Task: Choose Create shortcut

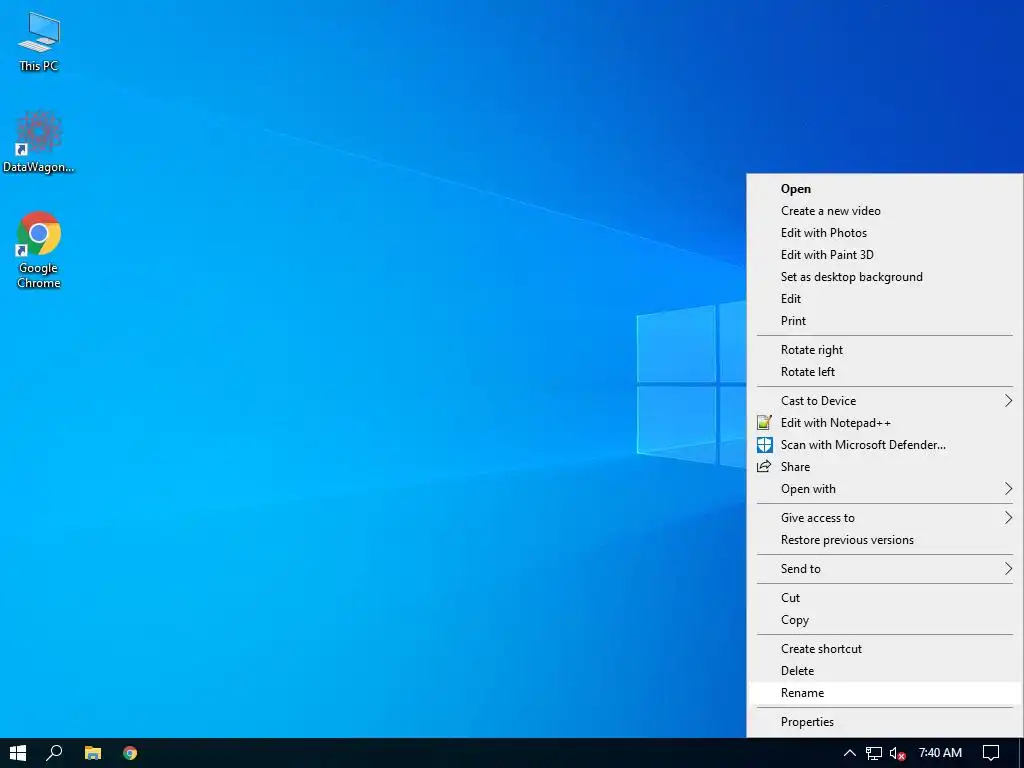Action: click(x=884, y=648)
